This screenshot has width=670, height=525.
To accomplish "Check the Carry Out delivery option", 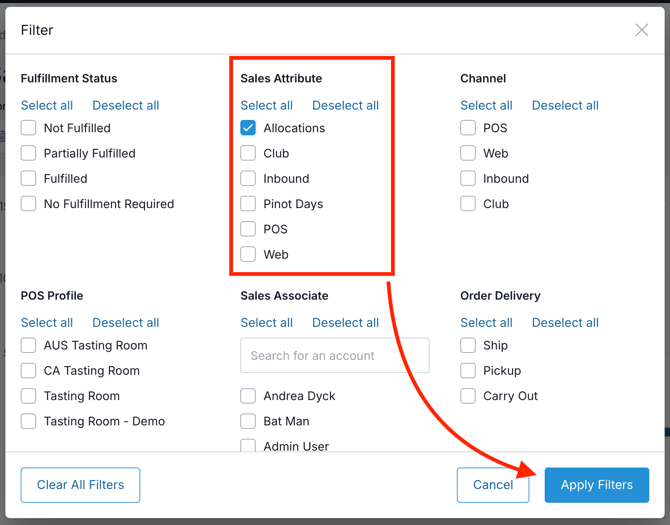I will [x=468, y=396].
